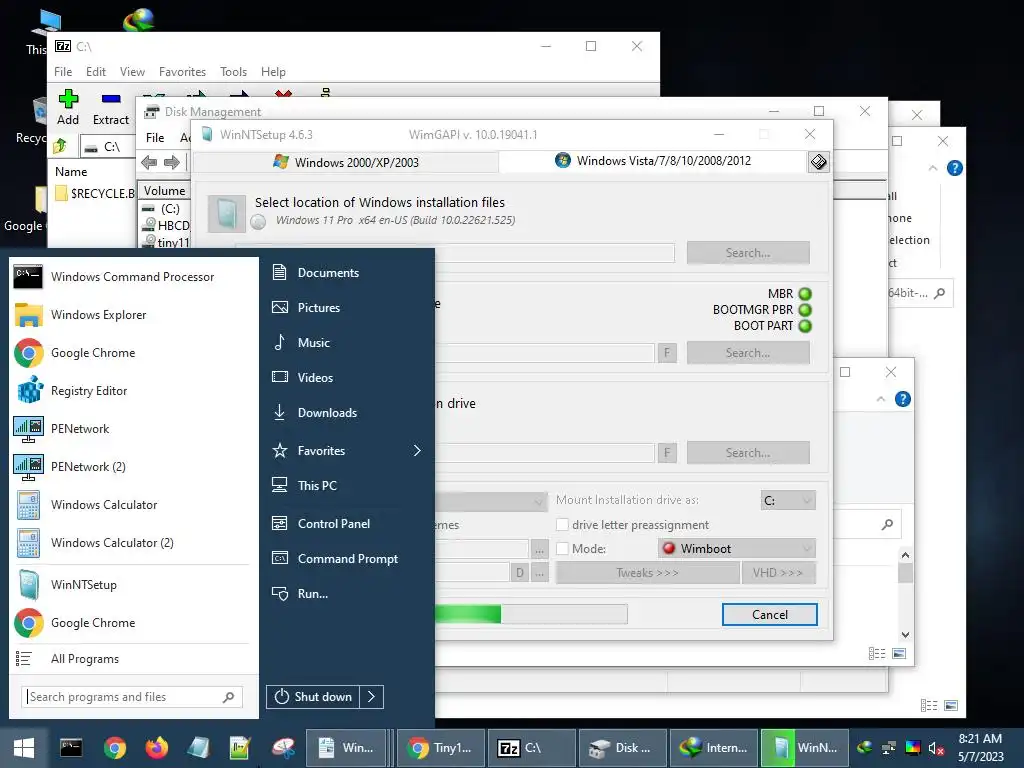Open Windows Calculator in Start menu
The width and height of the screenshot is (1024, 768).
pyautogui.click(x=133, y=505)
